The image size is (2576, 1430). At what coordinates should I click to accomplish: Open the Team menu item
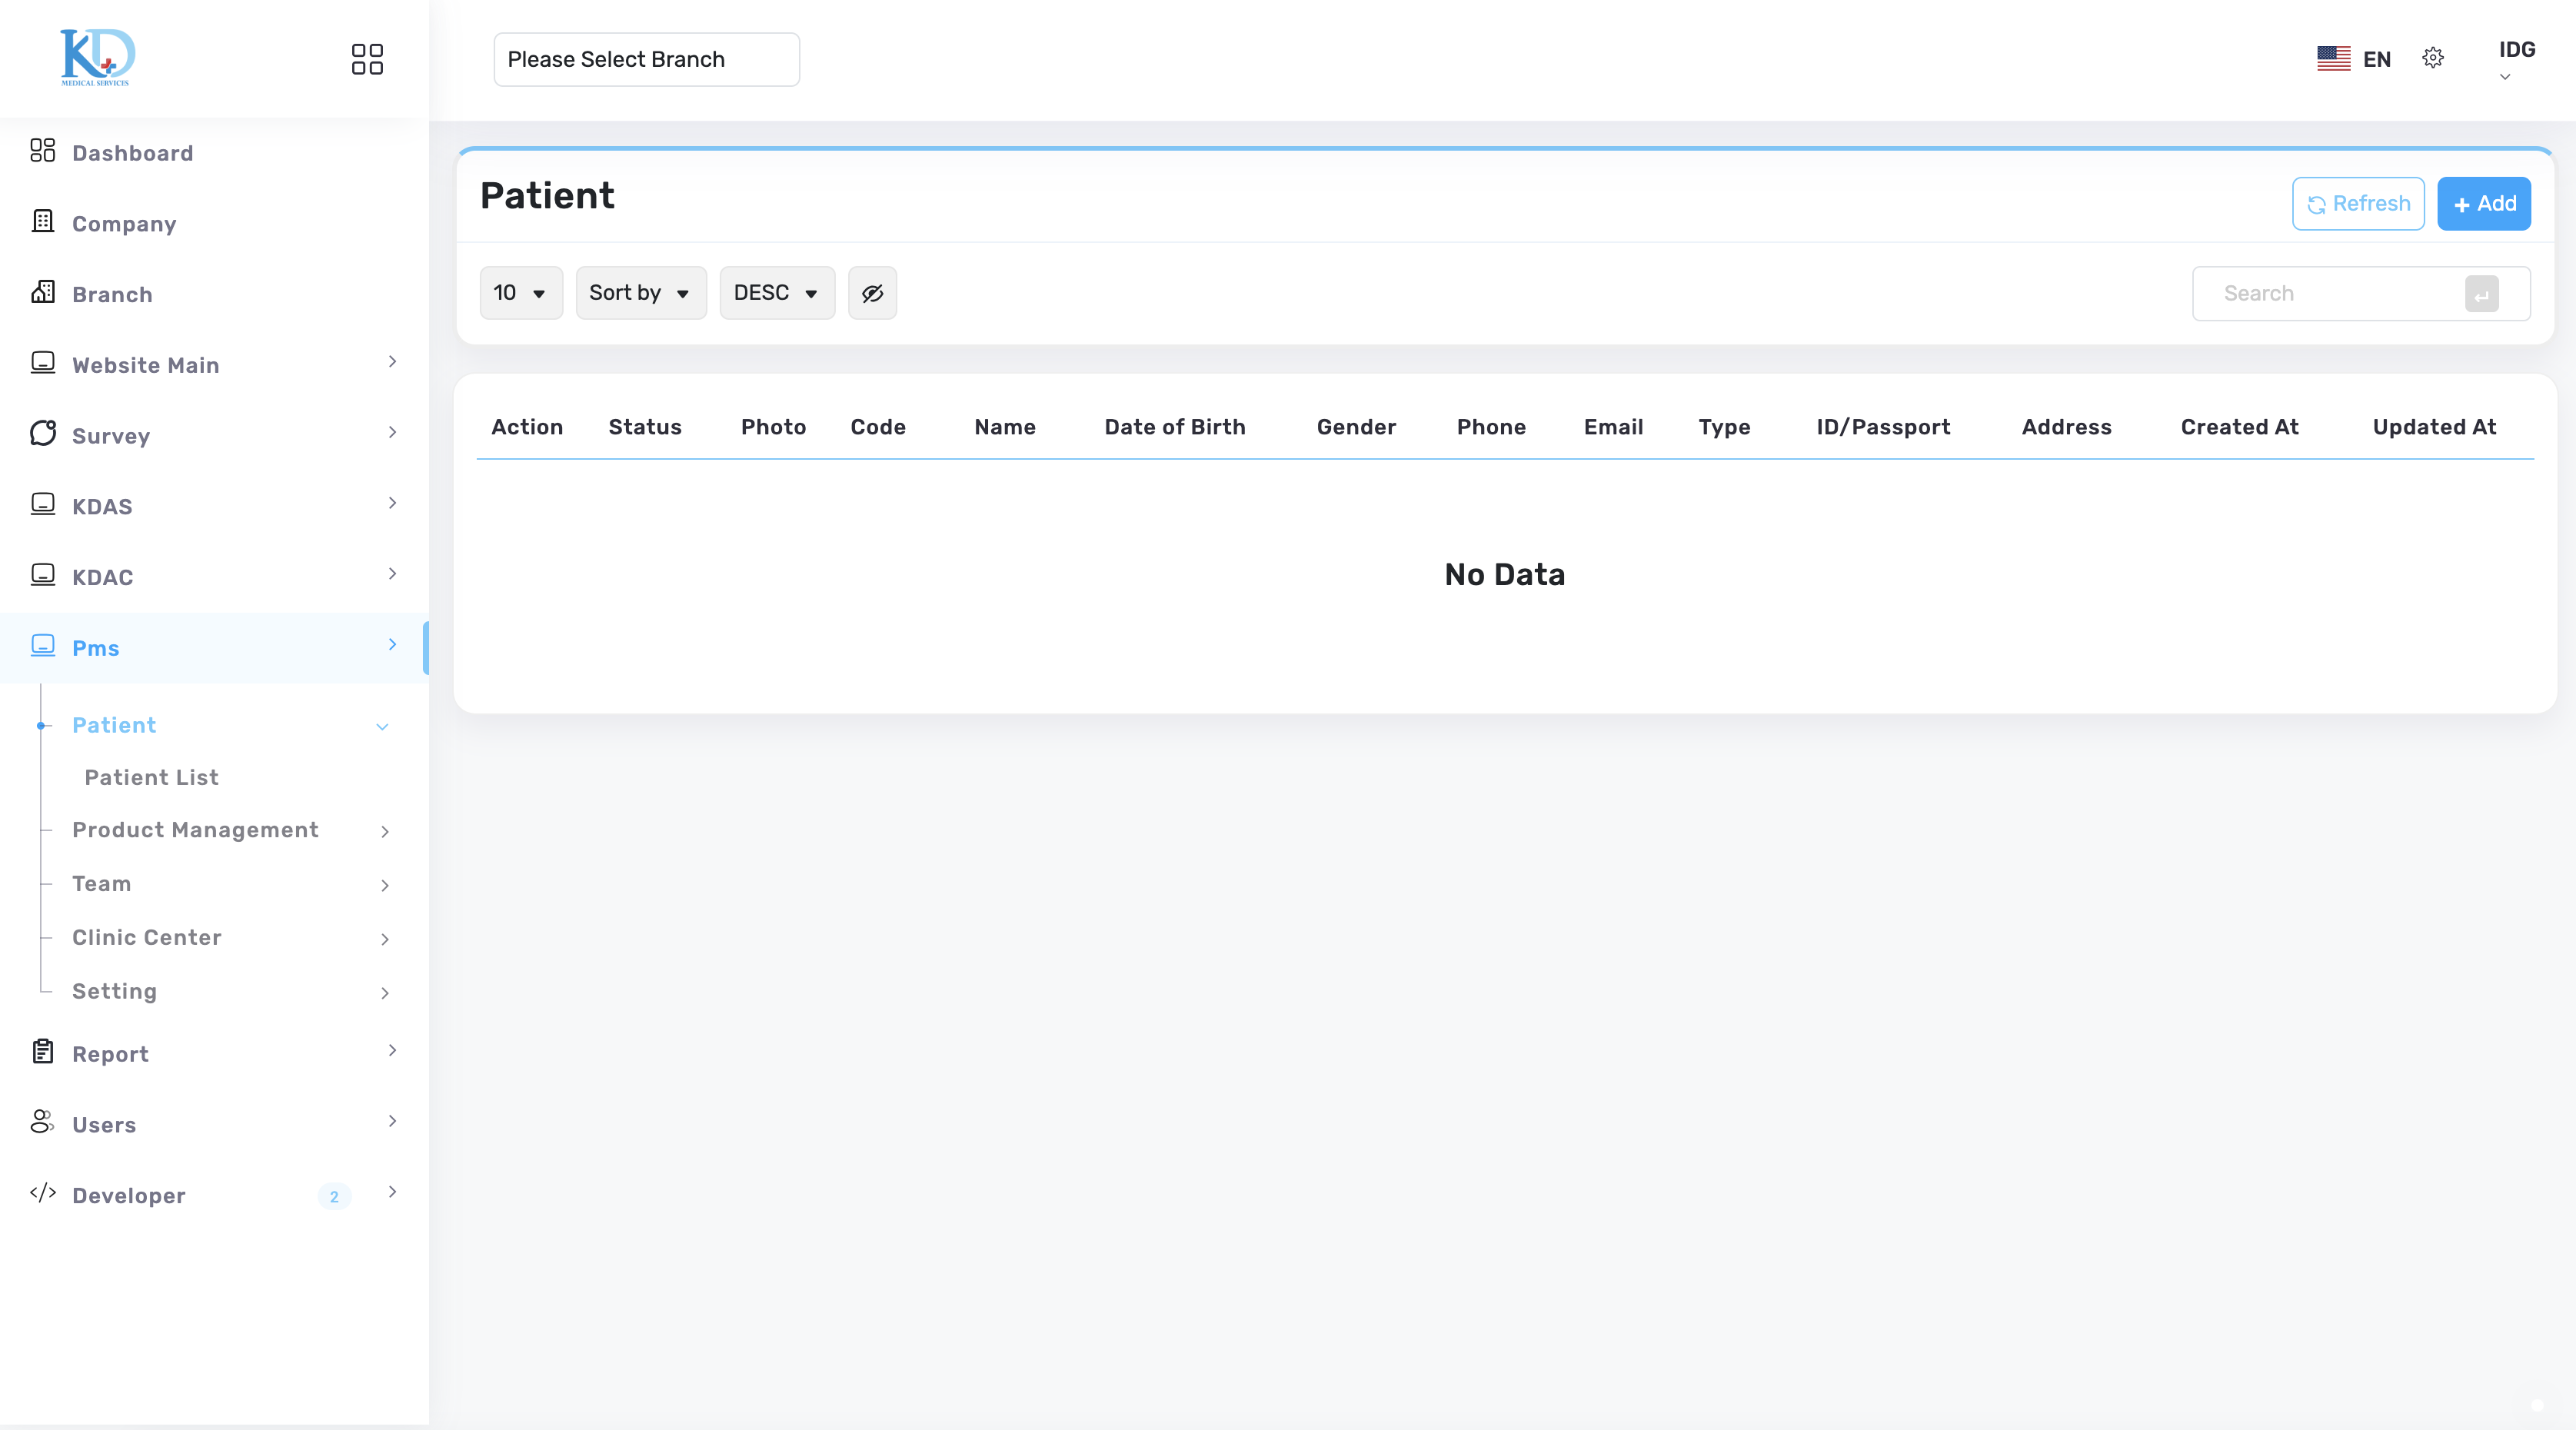101,884
